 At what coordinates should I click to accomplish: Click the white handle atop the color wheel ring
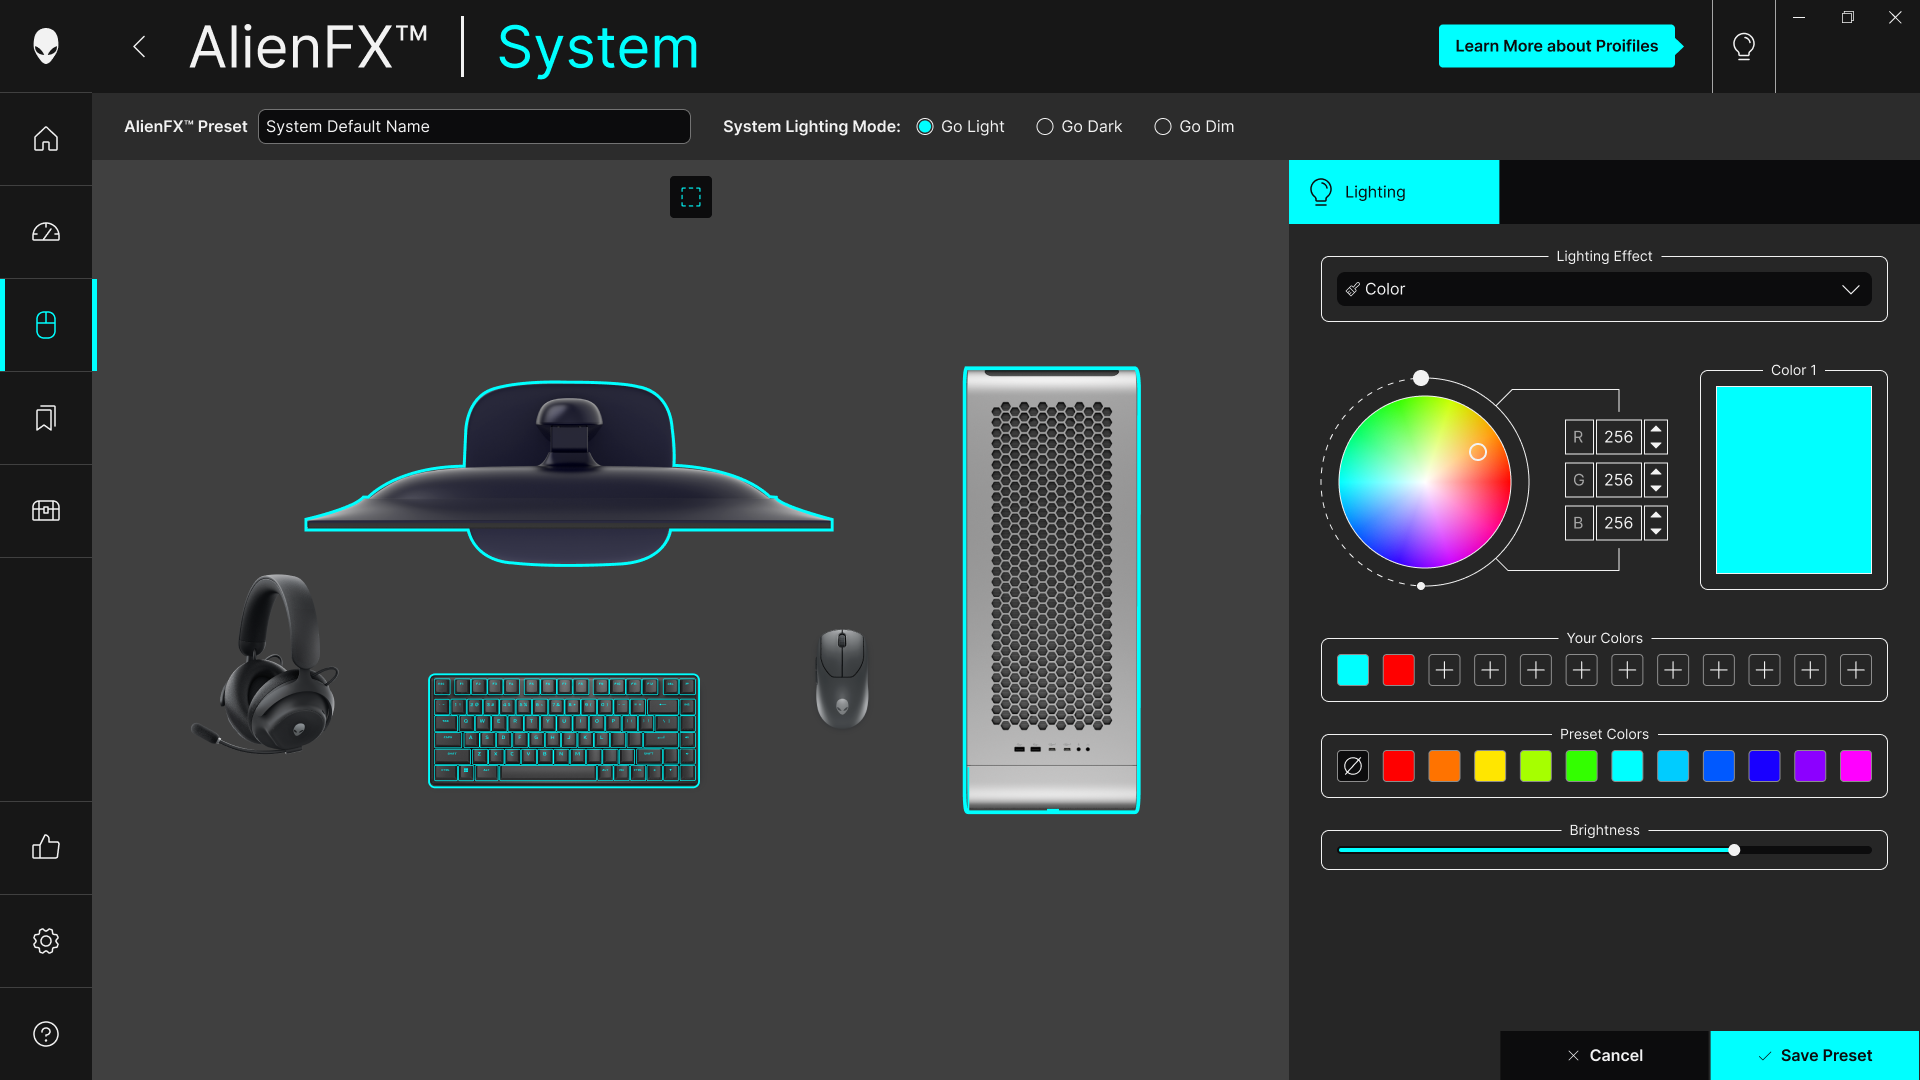[1421, 378]
